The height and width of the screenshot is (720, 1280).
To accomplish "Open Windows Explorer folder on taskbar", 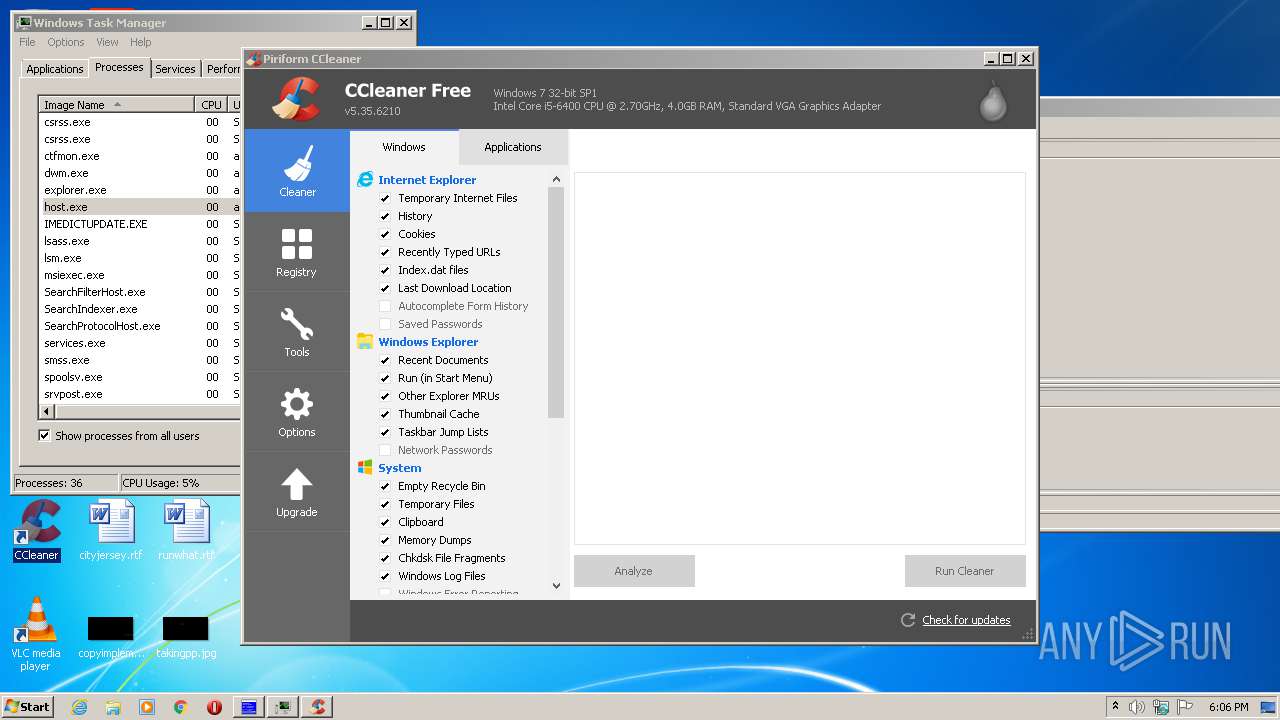I will click(x=113, y=707).
